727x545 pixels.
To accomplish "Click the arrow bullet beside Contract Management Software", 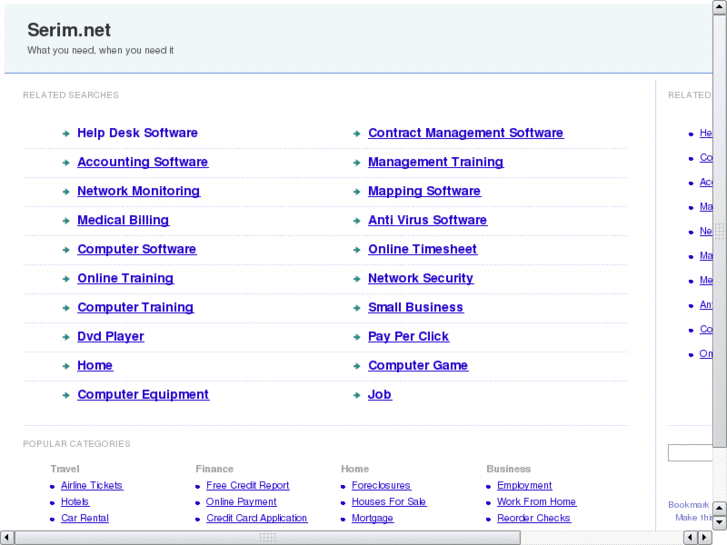I will click(x=356, y=133).
